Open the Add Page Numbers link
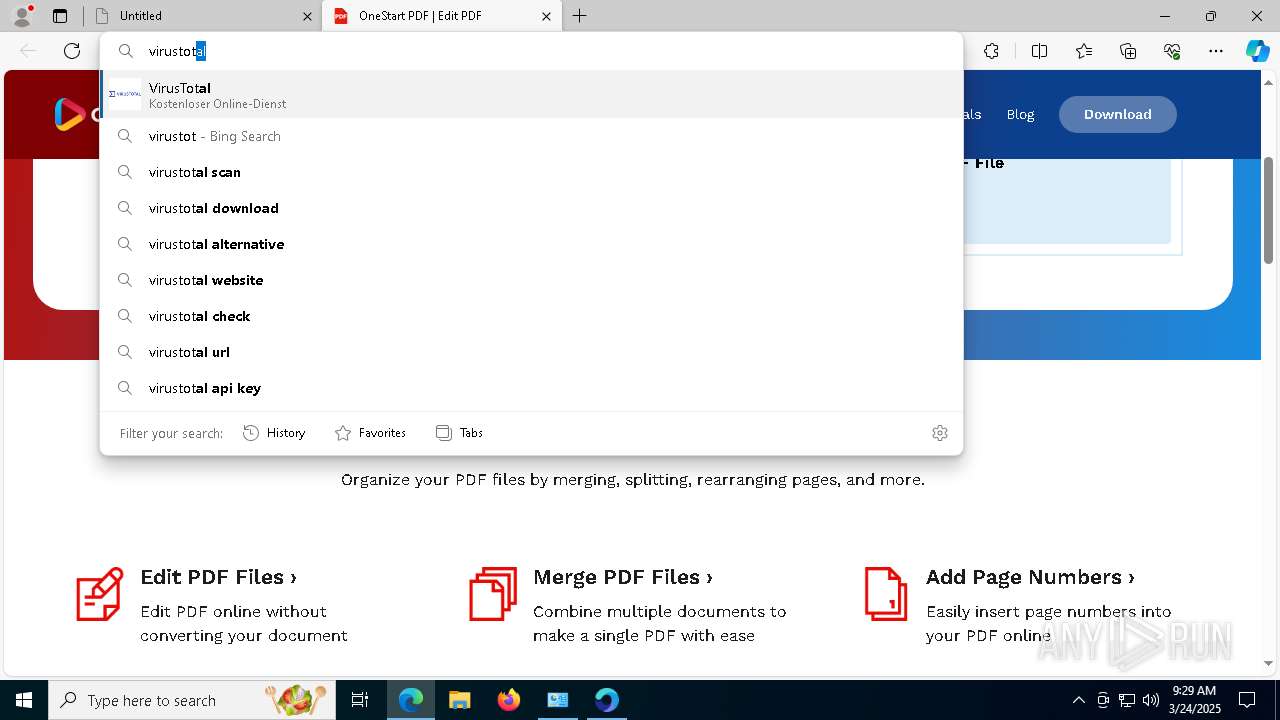The height and width of the screenshot is (720, 1280). pyautogui.click(x=1030, y=577)
